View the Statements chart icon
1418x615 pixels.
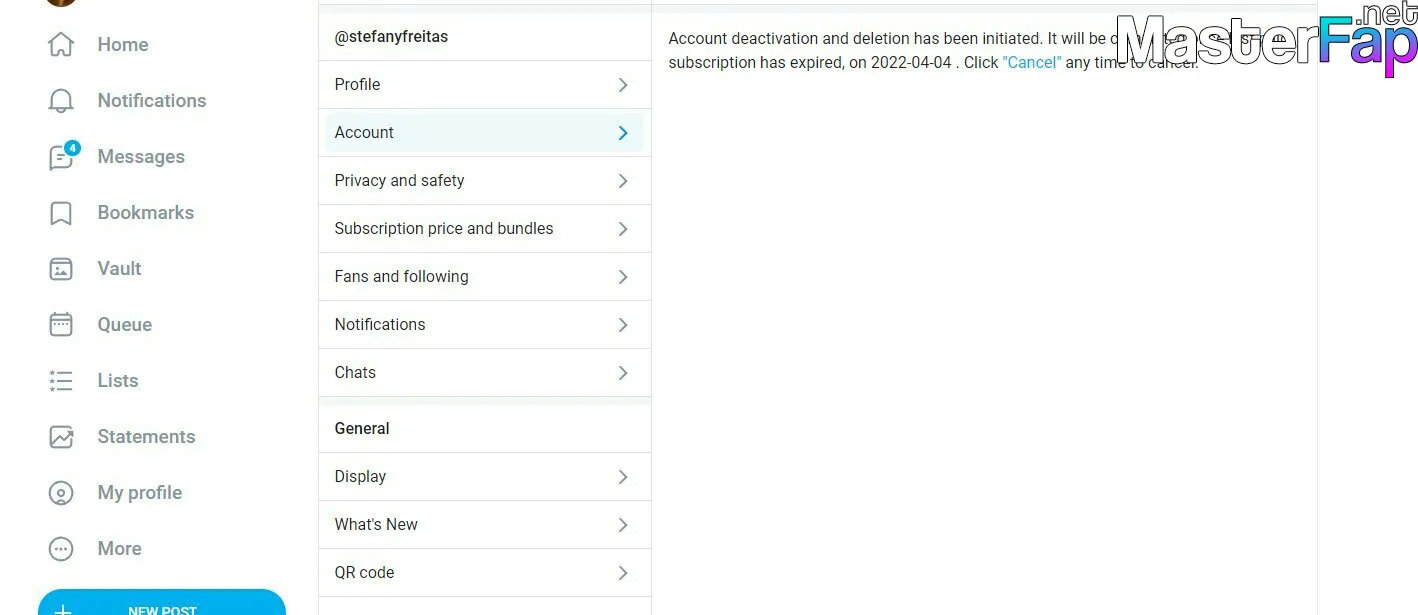[x=61, y=437]
